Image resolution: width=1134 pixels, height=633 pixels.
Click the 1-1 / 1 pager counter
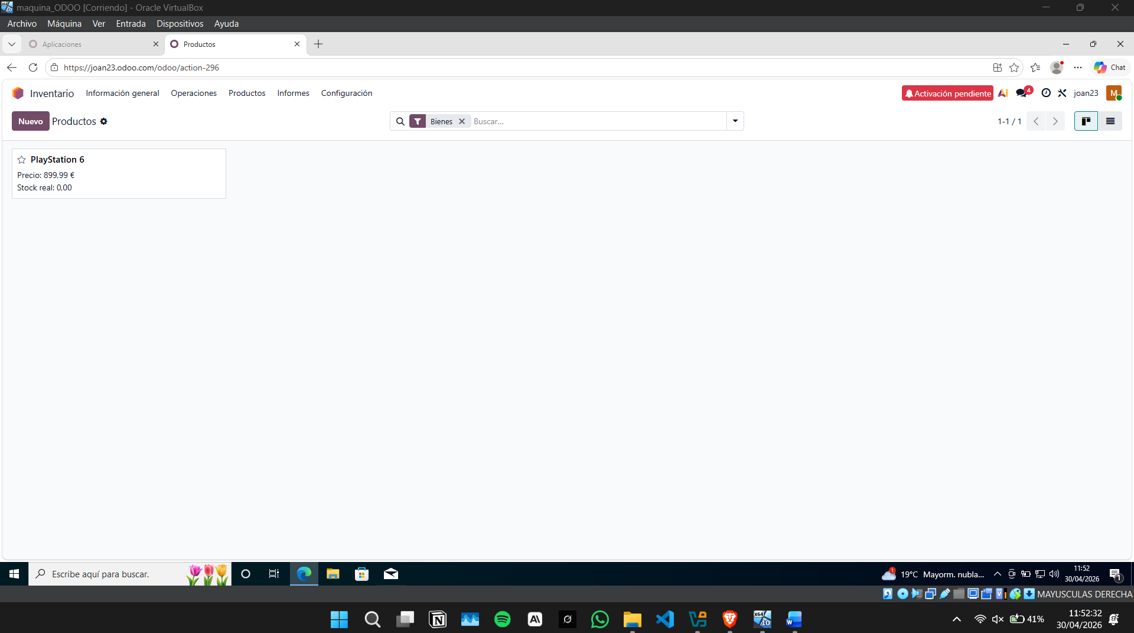click(x=1010, y=122)
